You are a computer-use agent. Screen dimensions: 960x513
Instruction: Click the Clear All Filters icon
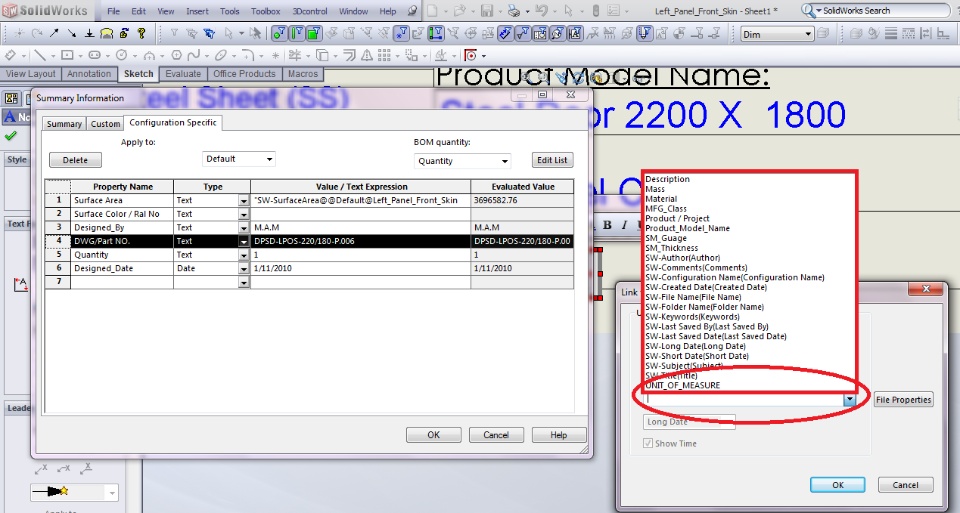pyautogui.click(x=192, y=34)
